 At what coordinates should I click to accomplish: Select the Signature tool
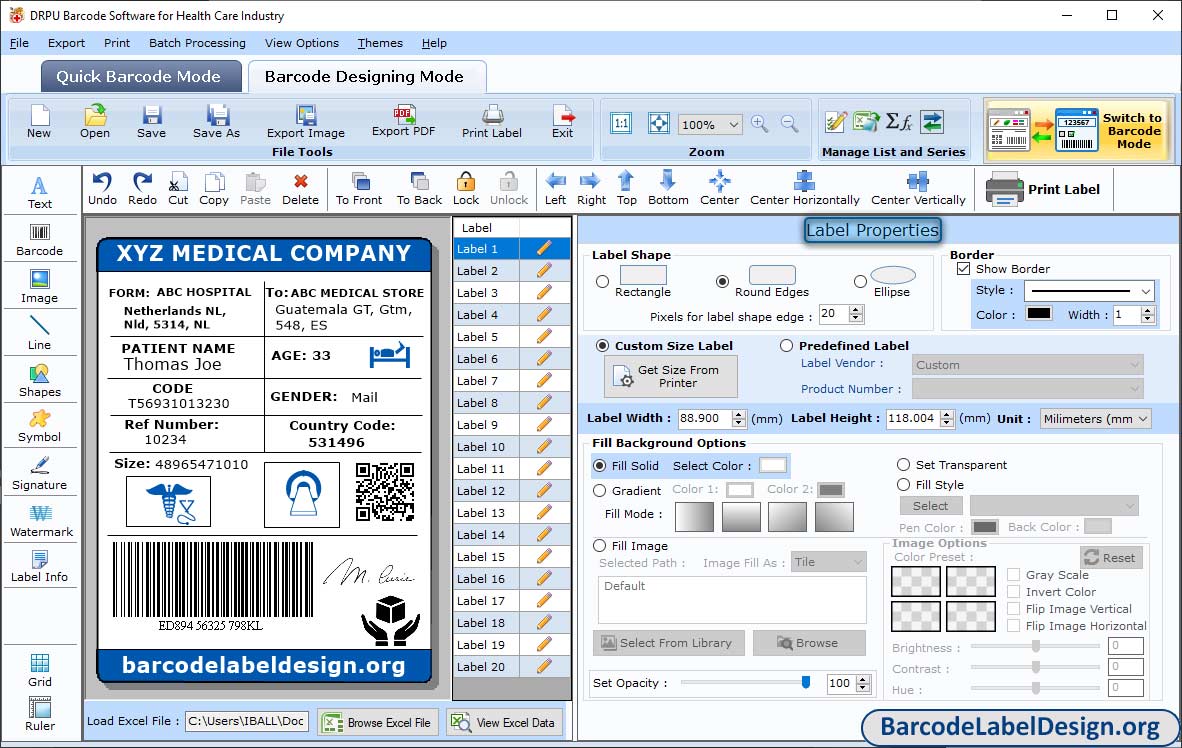39,474
